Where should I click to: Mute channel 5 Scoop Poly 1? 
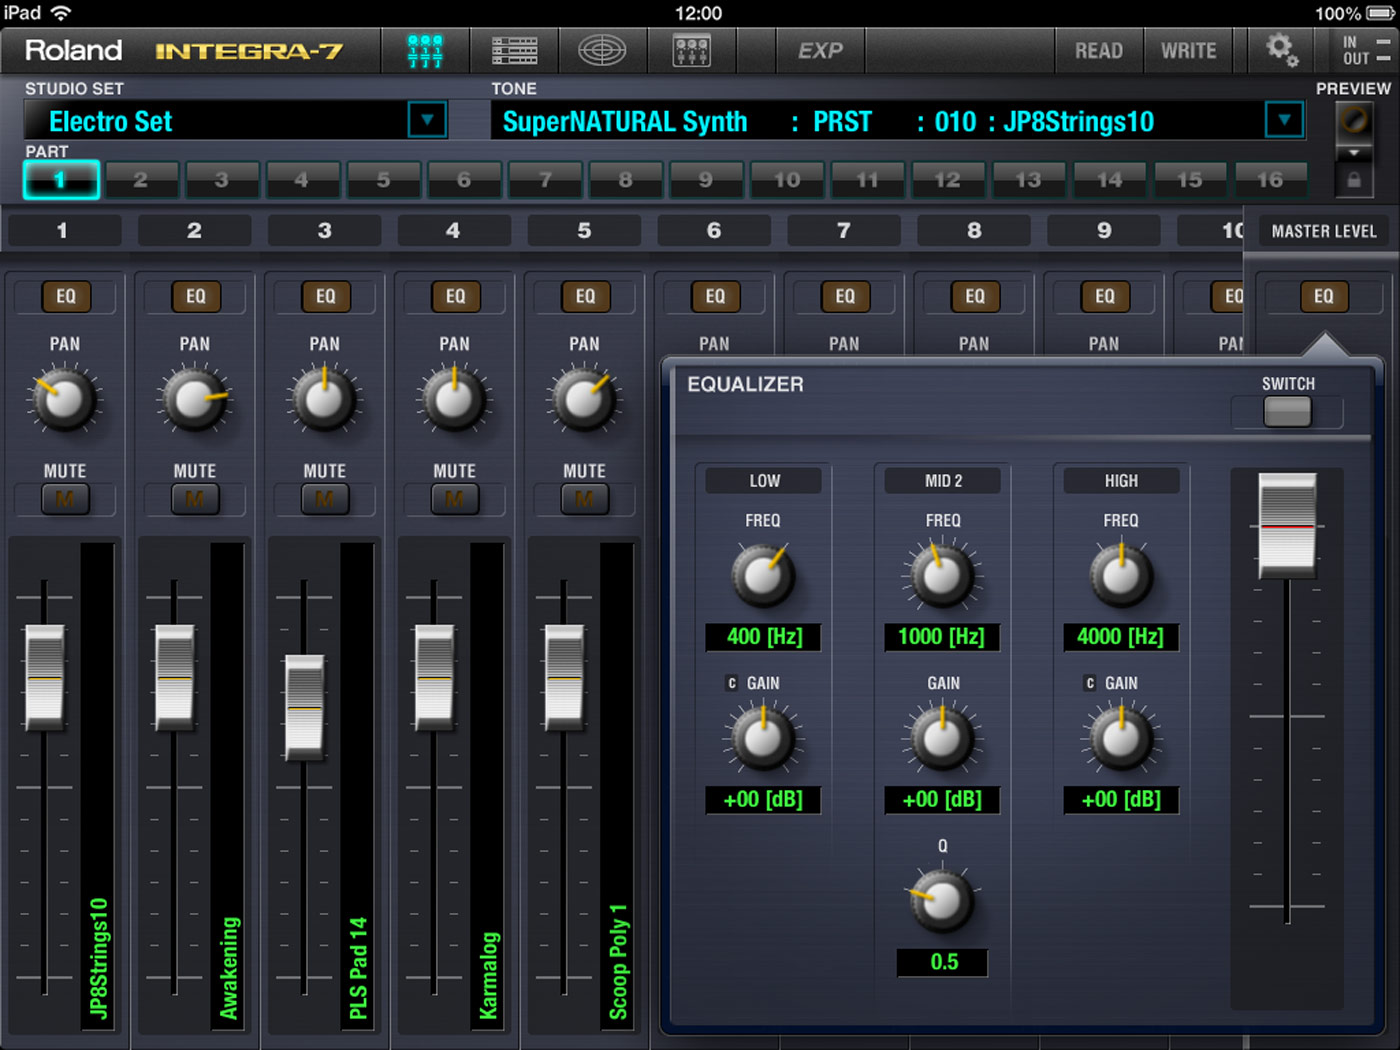(x=585, y=498)
